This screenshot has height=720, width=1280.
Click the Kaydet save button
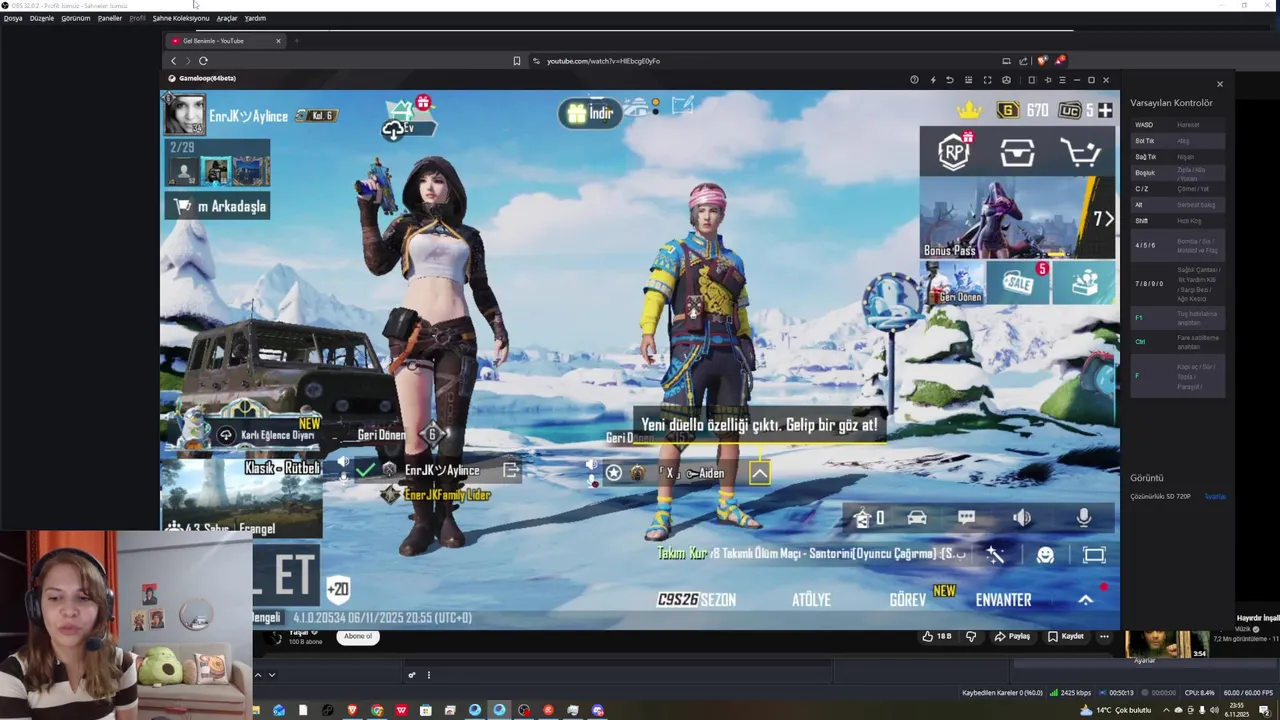[x=1065, y=636]
